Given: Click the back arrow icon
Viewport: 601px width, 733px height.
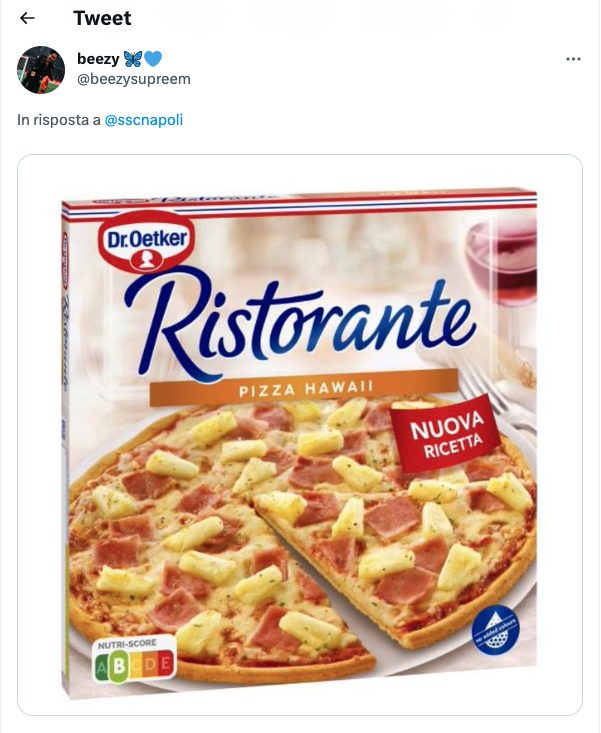Looking at the screenshot, I should pyautogui.click(x=27, y=18).
